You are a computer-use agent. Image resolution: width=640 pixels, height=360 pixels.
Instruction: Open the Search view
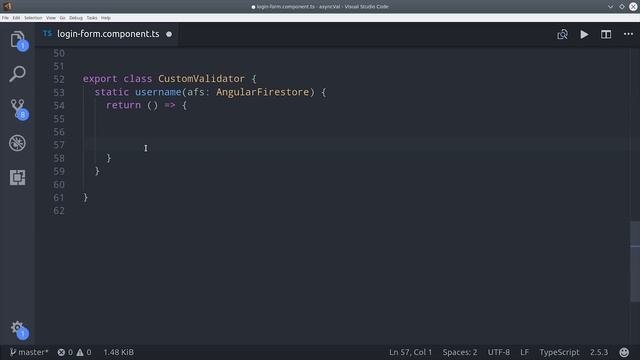point(18,74)
